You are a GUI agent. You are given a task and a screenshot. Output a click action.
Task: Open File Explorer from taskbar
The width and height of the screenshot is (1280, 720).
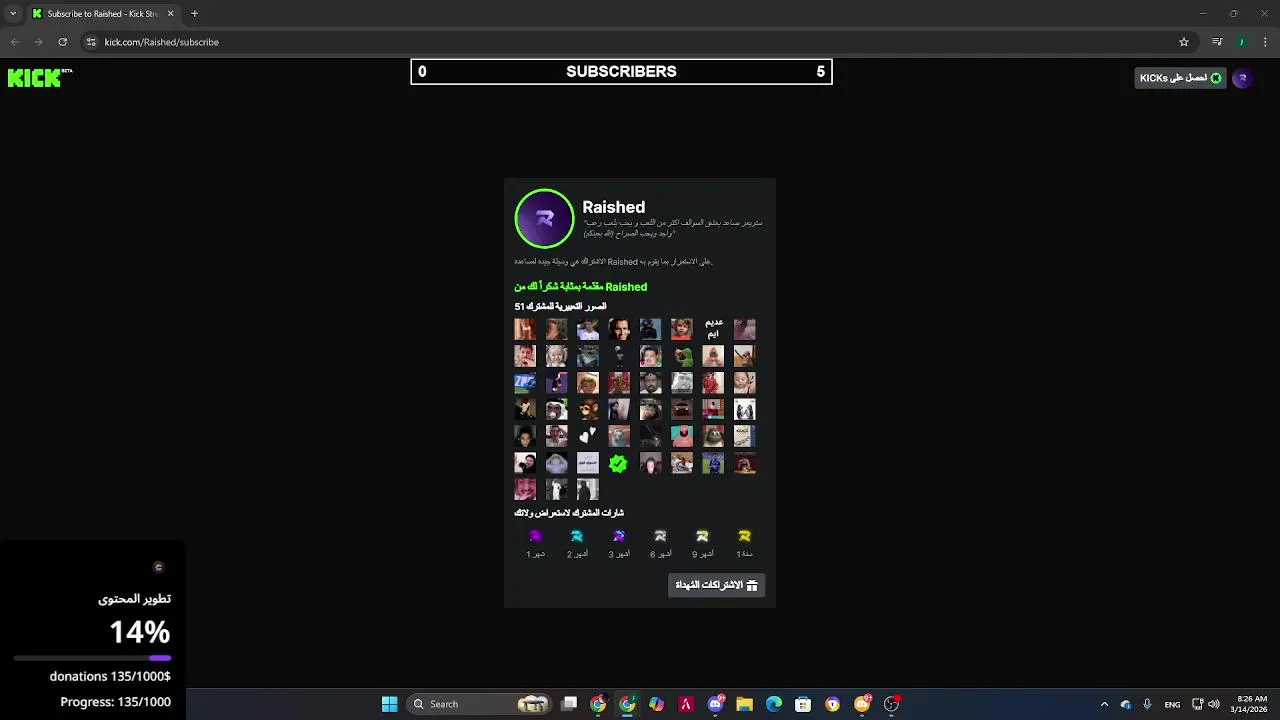click(x=744, y=704)
